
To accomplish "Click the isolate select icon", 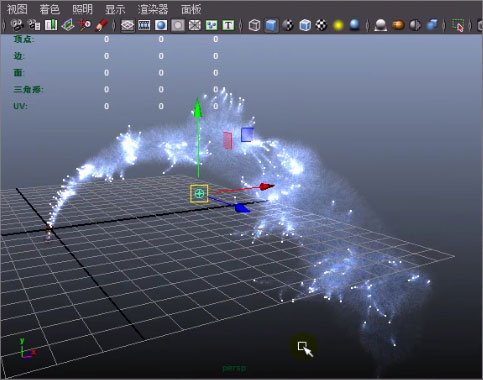I will point(458,25).
